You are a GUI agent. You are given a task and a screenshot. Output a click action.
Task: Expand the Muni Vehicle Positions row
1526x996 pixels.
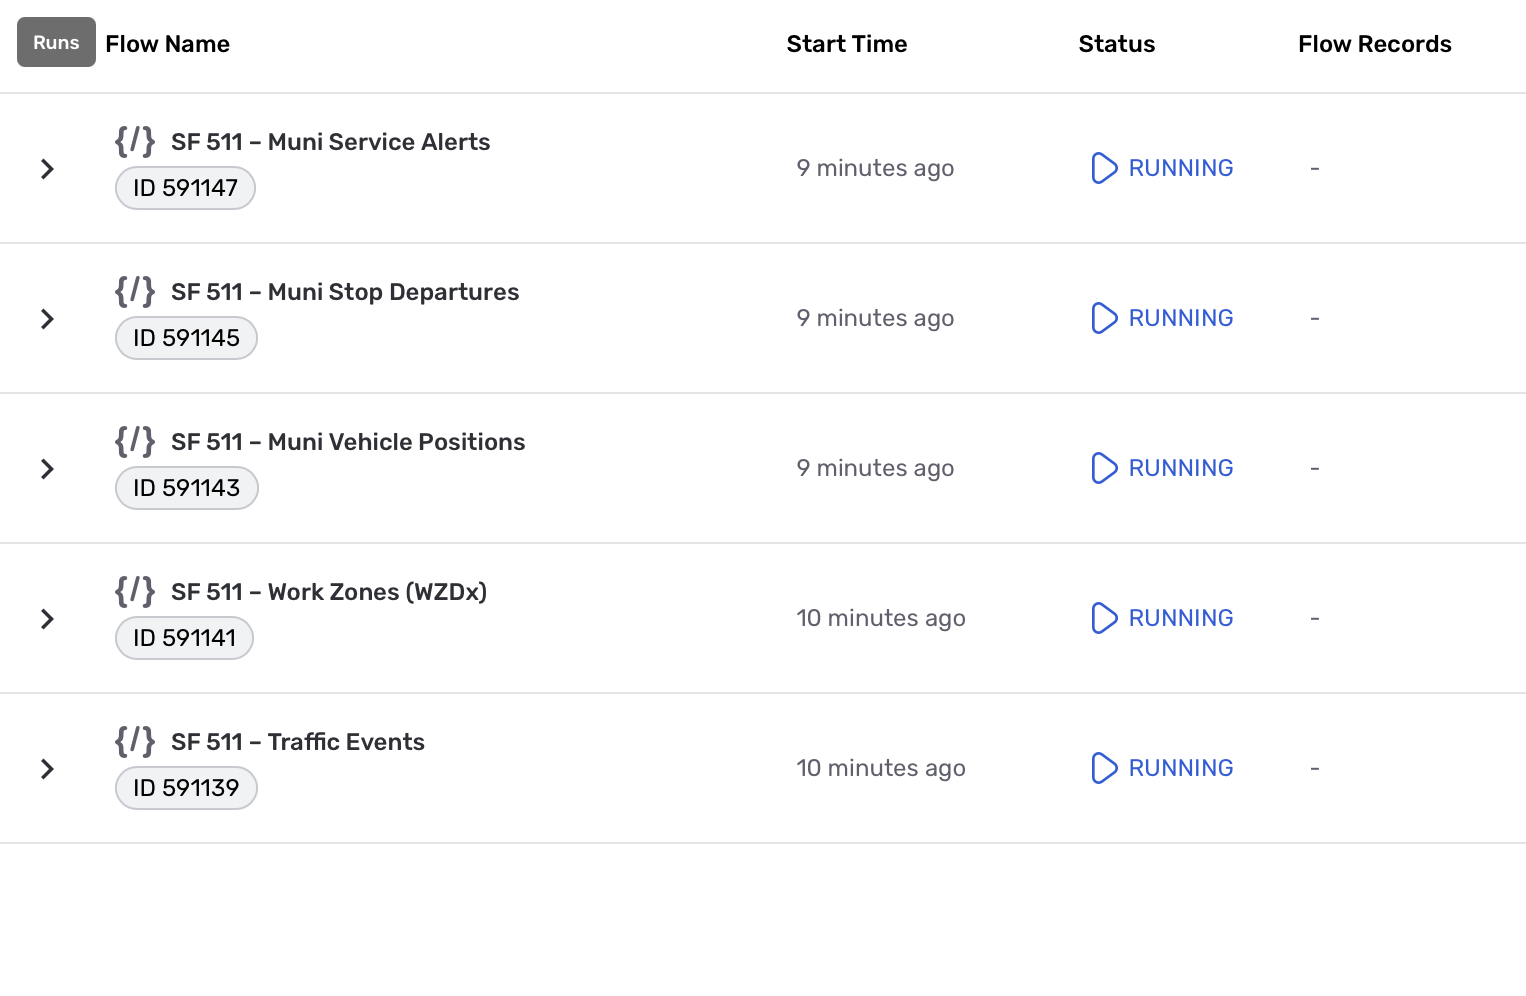click(x=47, y=469)
